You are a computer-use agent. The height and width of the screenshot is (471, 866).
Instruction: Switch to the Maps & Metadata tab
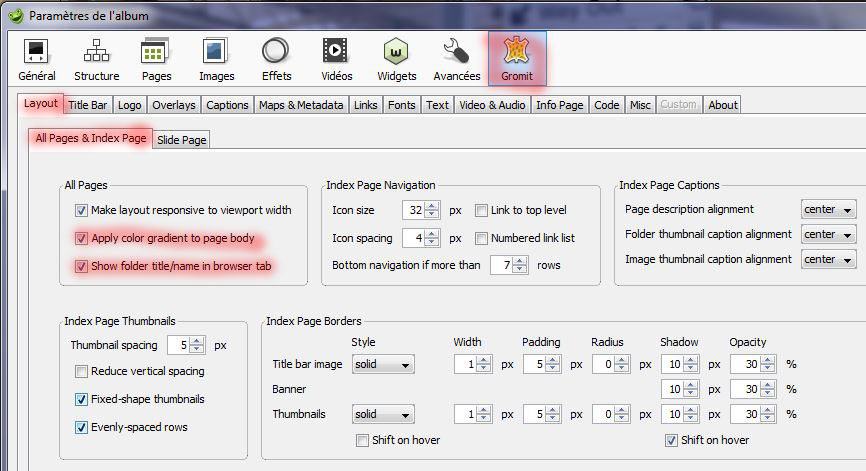click(x=301, y=105)
